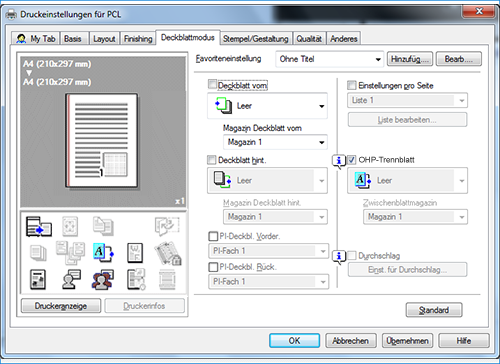This screenshot has height=364, width=500.
Task: Open the PI-Fach 1 dropdown under PI-Deckbl. Rück.
Action: [x=269, y=282]
